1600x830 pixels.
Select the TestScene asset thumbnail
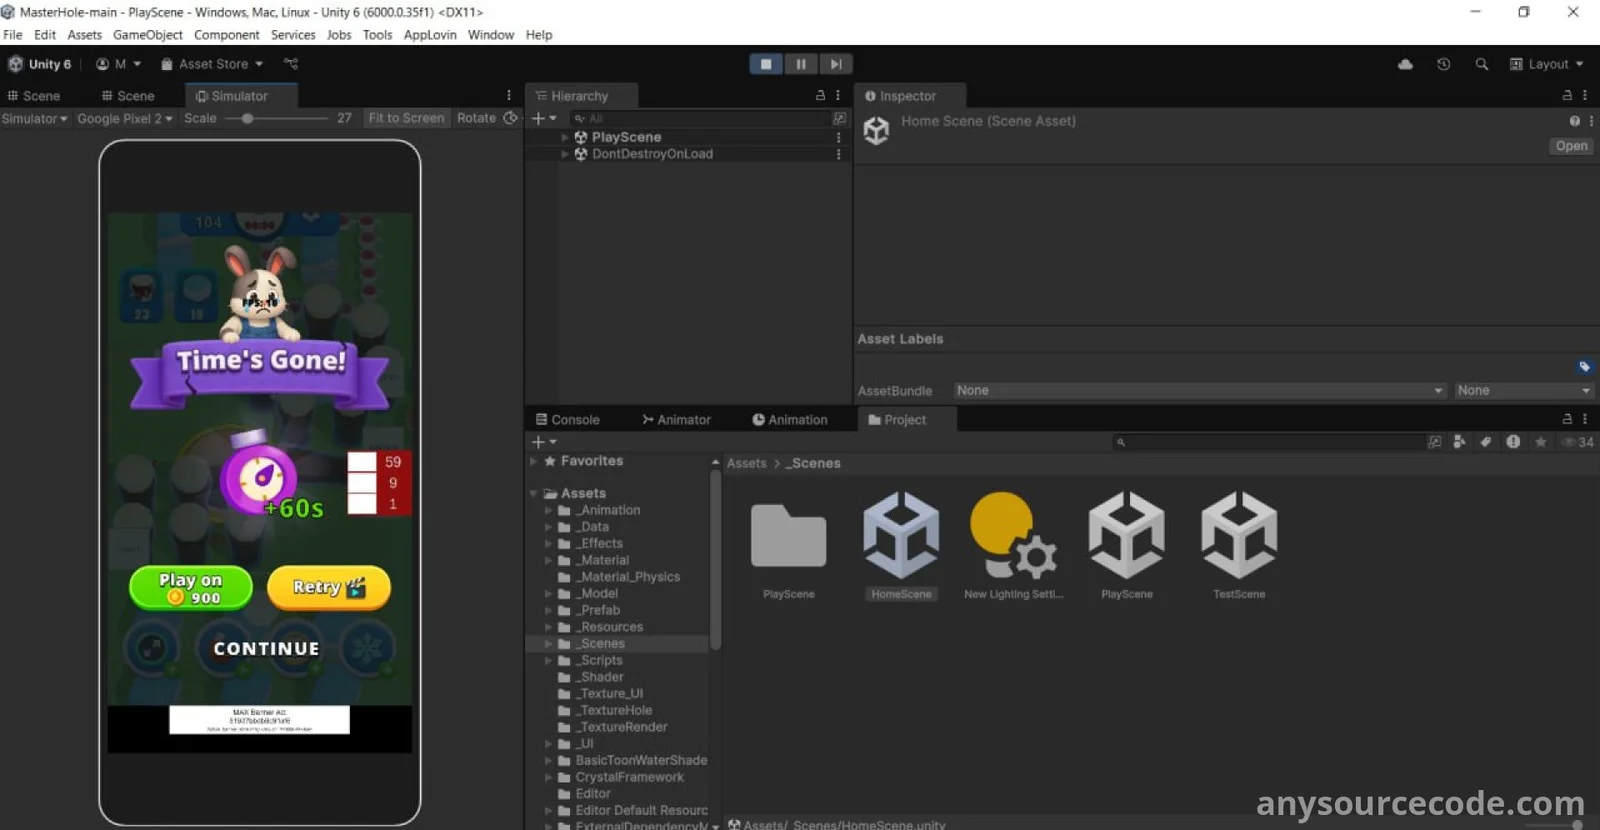click(1238, 535)
